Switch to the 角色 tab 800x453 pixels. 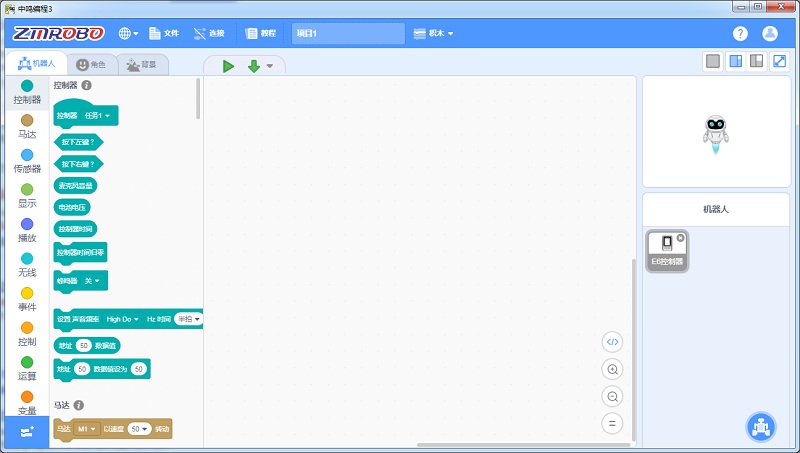[x=91, y=64]
